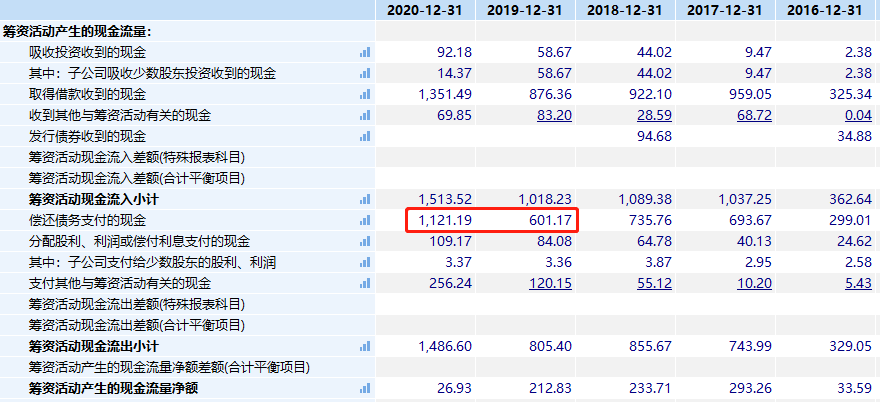880x402 pixels.
Task: Open chart icon for 分配股利、利润或偿付利息支付的现金
Action: click(364, 241)
